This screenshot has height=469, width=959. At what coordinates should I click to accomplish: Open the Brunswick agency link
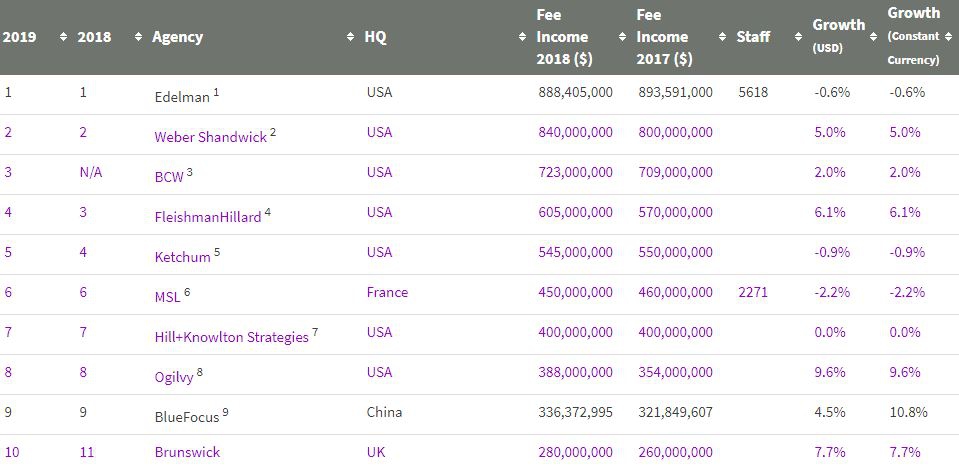[187, 452]
